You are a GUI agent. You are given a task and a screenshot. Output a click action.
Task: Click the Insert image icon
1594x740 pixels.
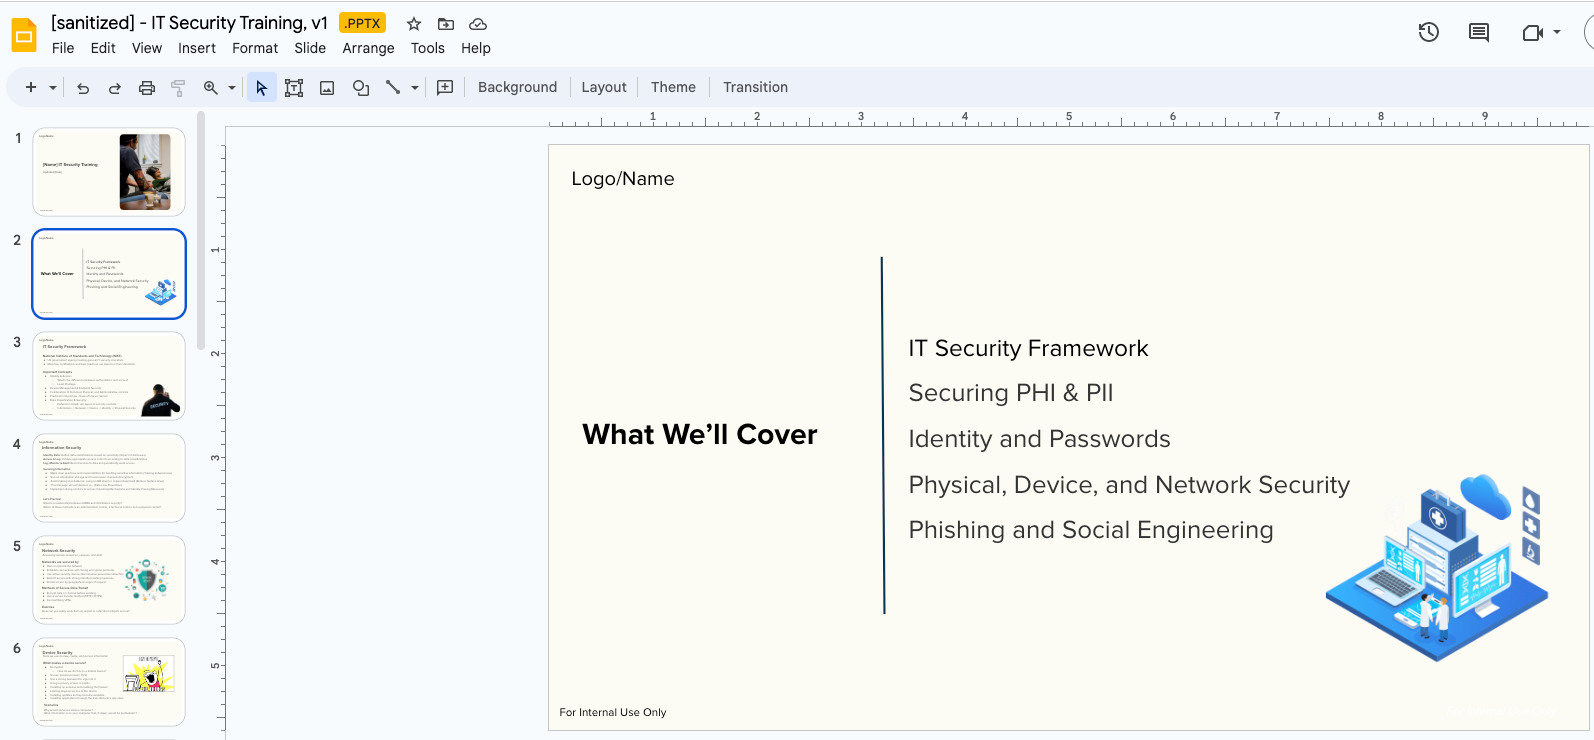327,88
